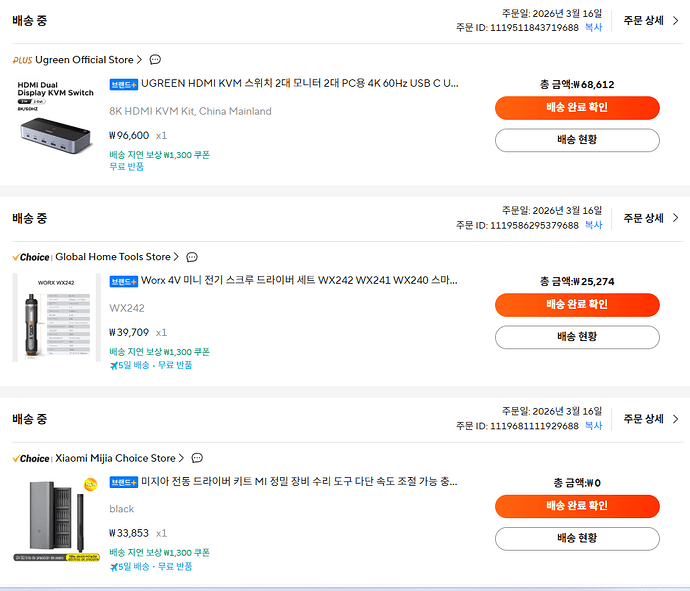Open the Xiaomi Mijia Choice Store page

(115, 458)
